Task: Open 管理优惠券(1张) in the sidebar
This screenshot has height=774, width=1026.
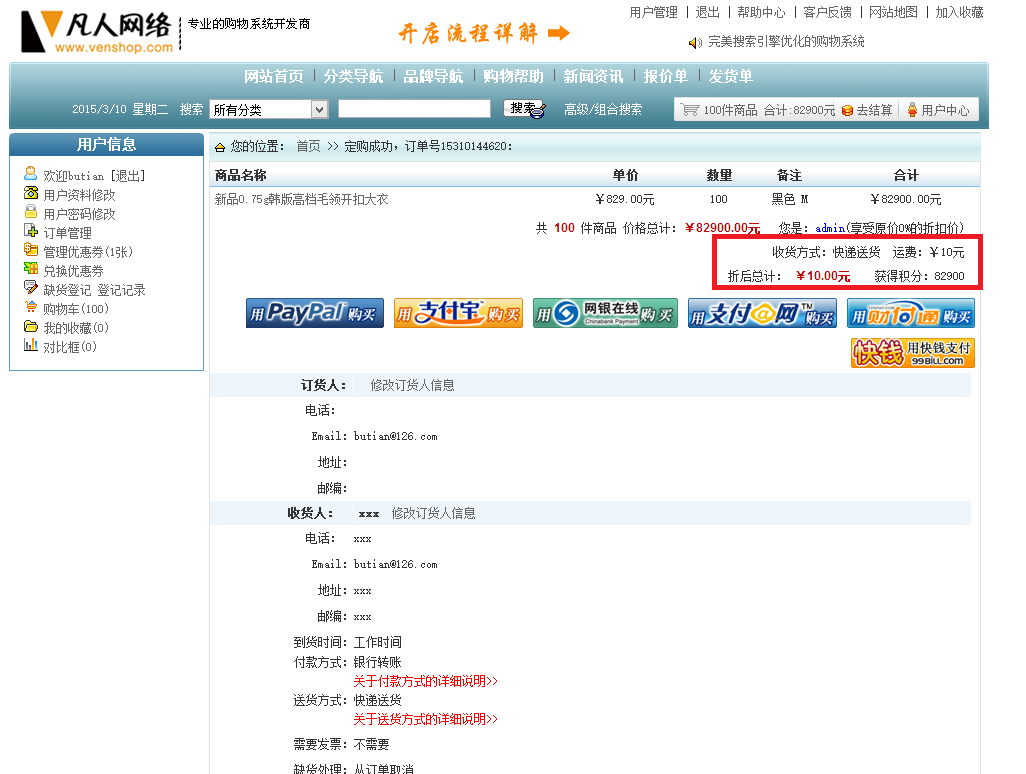Action: tap(88, 252)
